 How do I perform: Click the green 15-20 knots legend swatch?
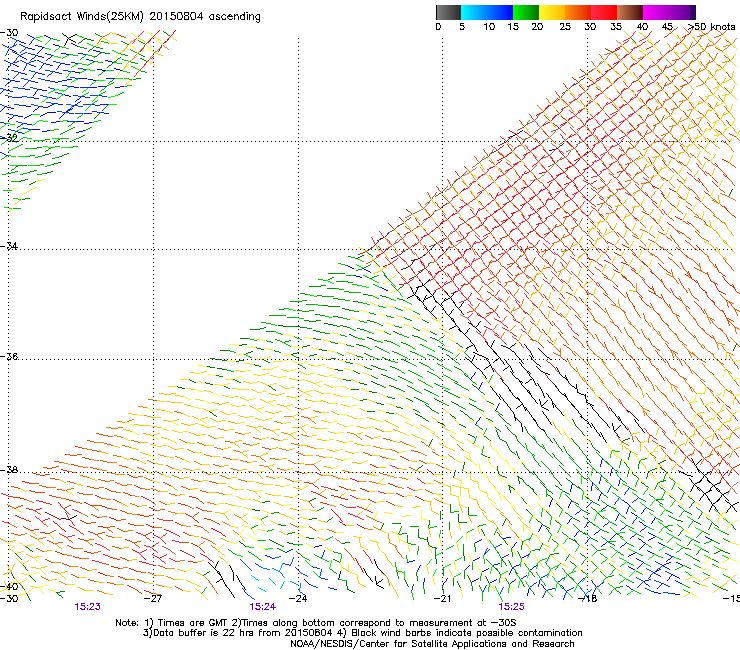(x=526, y=12)
